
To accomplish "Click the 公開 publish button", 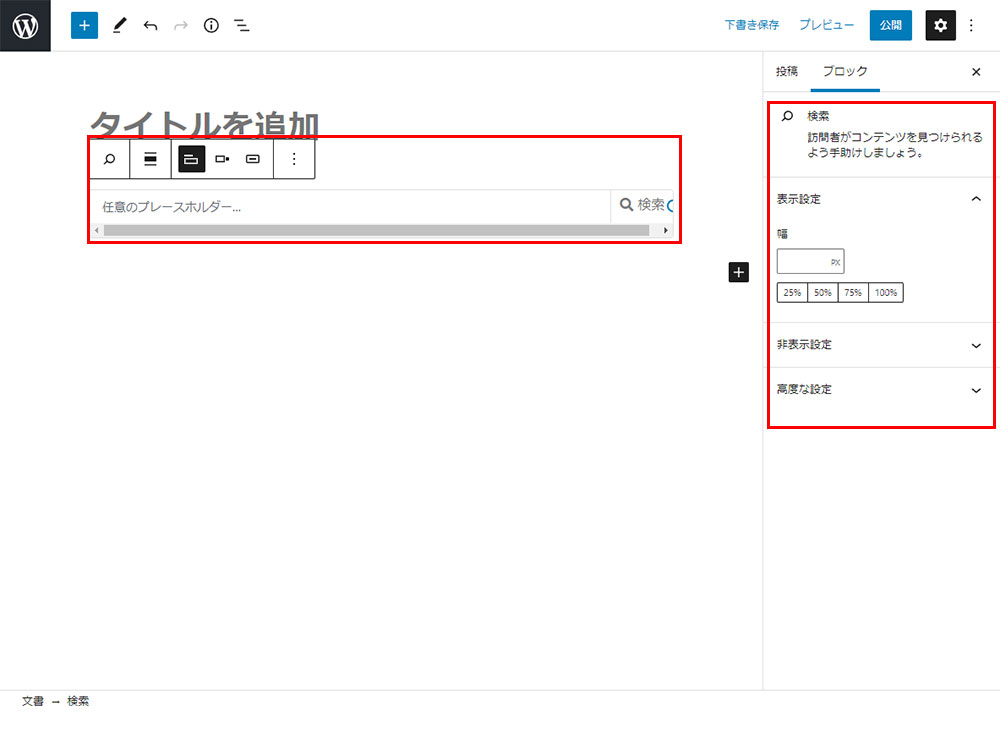I will click(890, 26).
